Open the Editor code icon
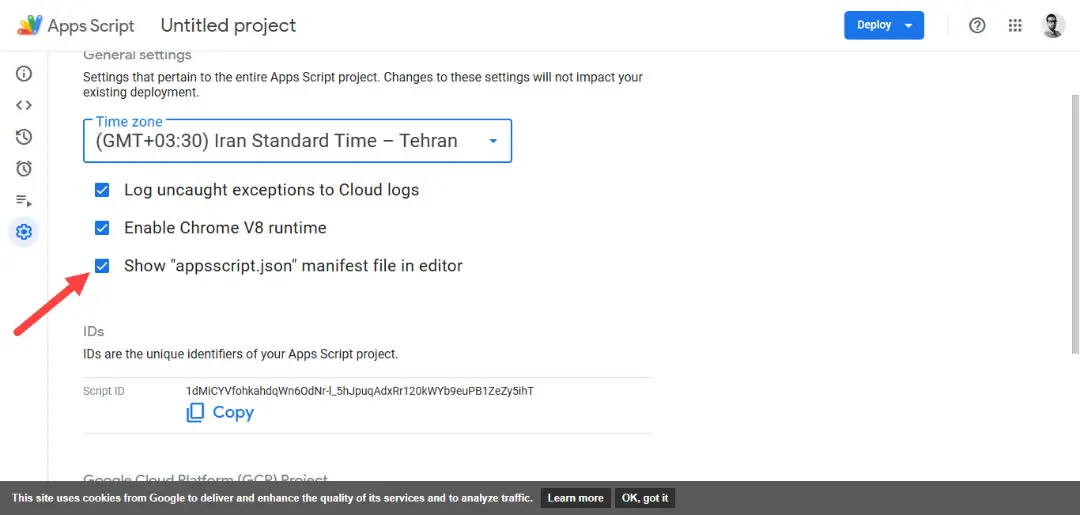This screenshot has width=1080, height=515. pos(23,105)
